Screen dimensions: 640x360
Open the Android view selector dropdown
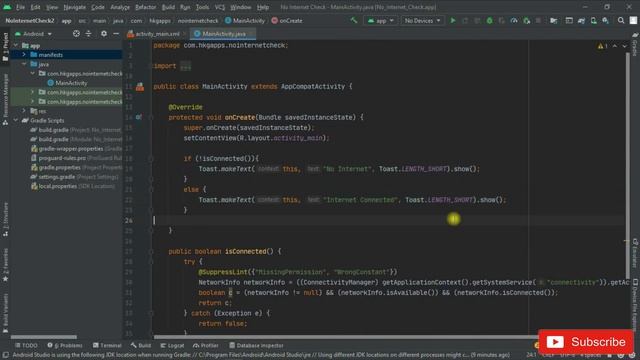[x=33, y=33]
